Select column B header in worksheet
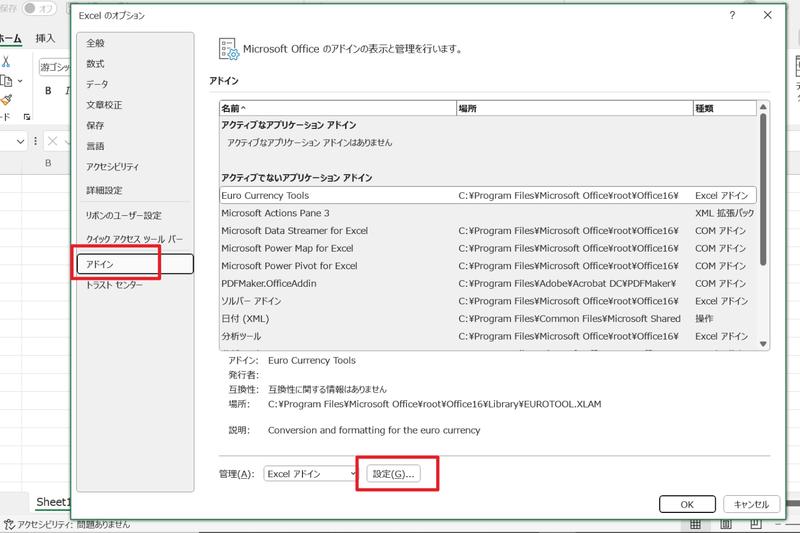This screenshot has width=800, height=533. tap(48, 163)
